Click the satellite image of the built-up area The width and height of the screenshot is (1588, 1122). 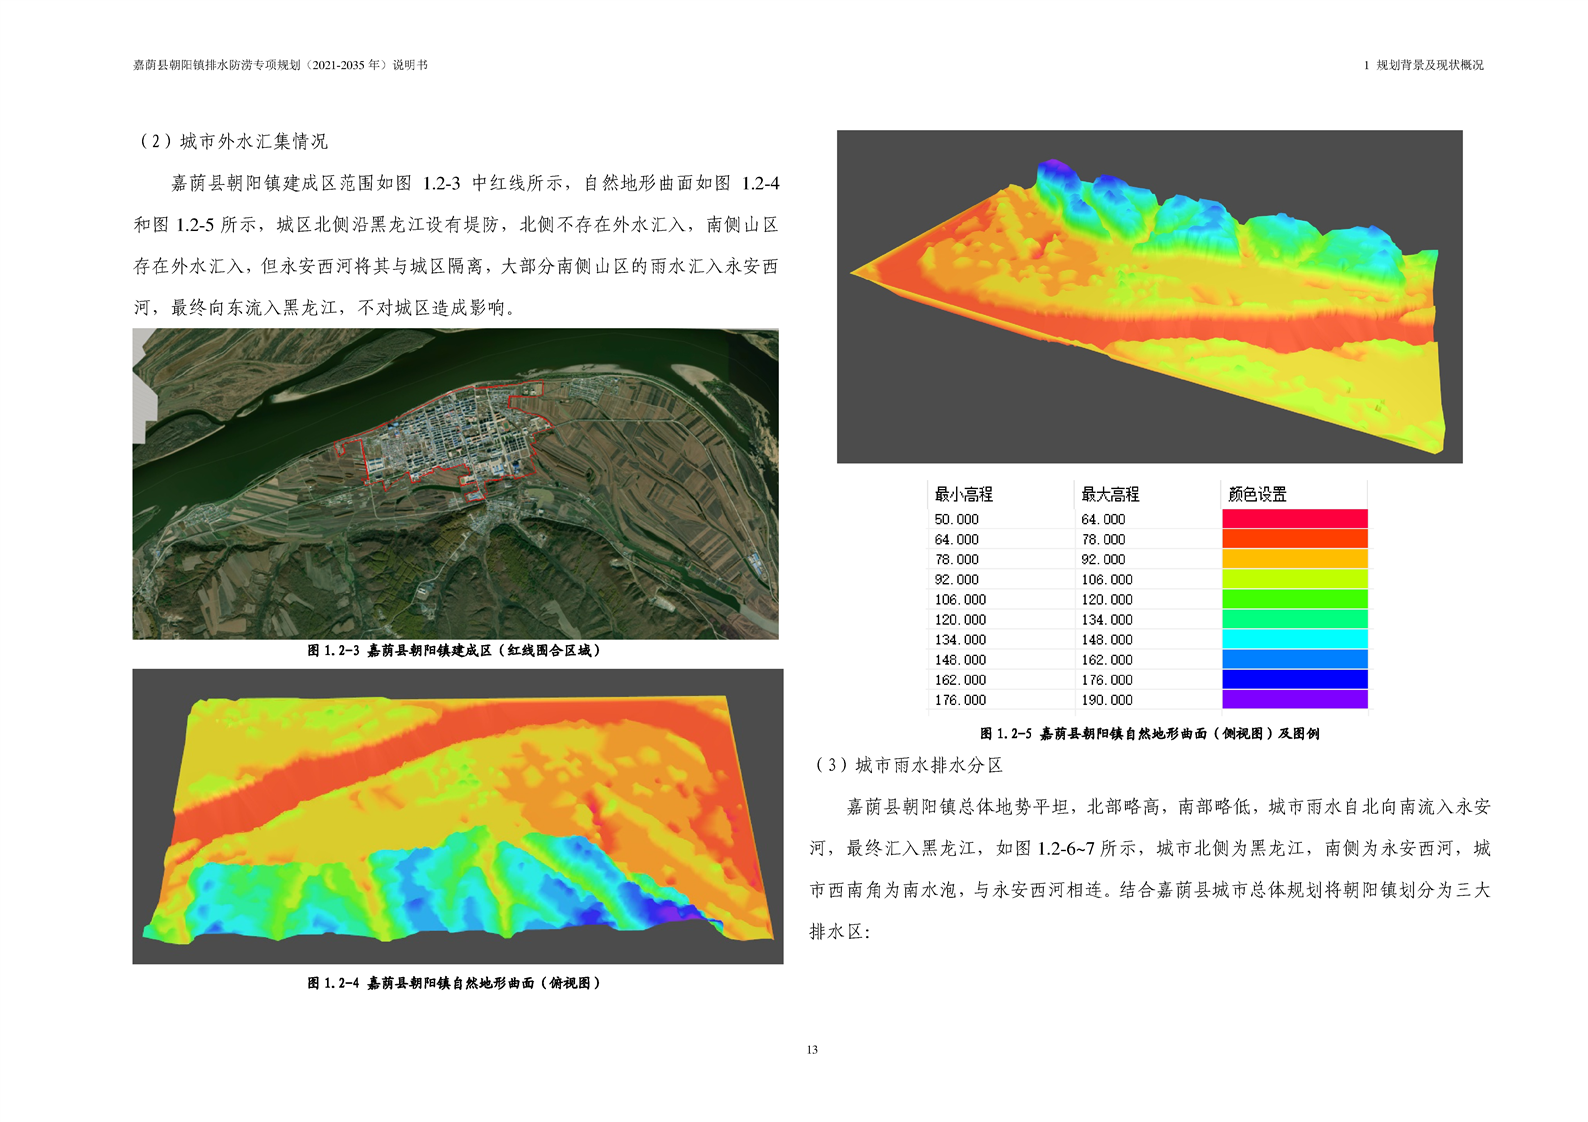pyautogui.click(x=455, y=484)
